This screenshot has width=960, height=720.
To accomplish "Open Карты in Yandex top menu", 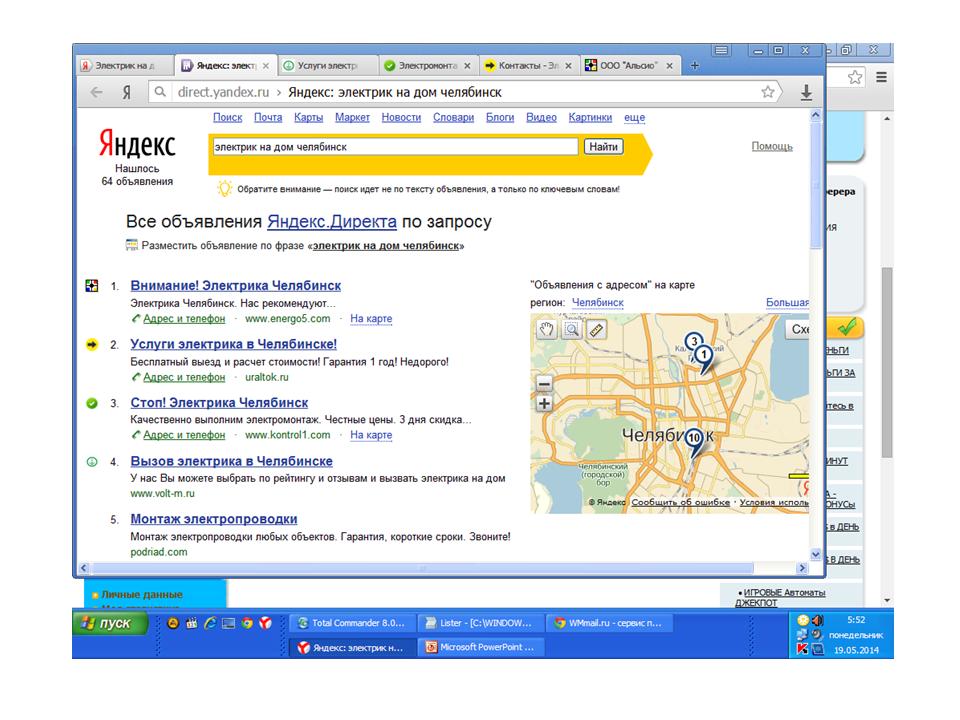I will coord(309,118).
